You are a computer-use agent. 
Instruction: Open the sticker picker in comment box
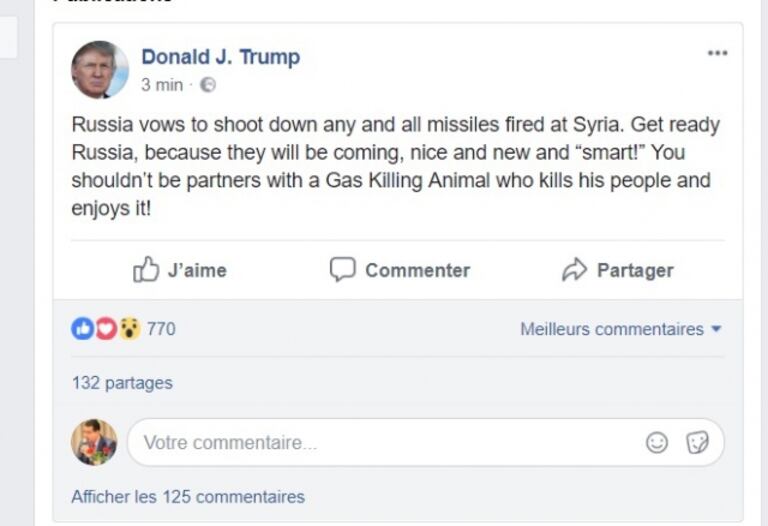click(697, 442)
